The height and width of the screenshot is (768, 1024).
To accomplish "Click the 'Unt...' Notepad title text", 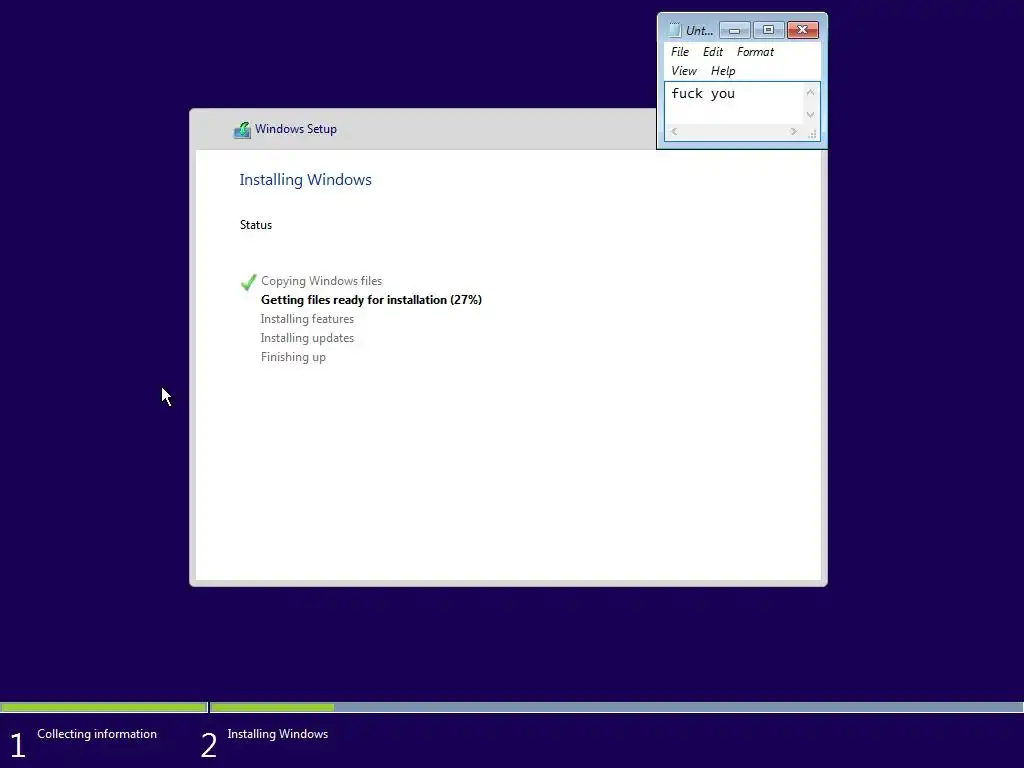I will tap(699, 31).
